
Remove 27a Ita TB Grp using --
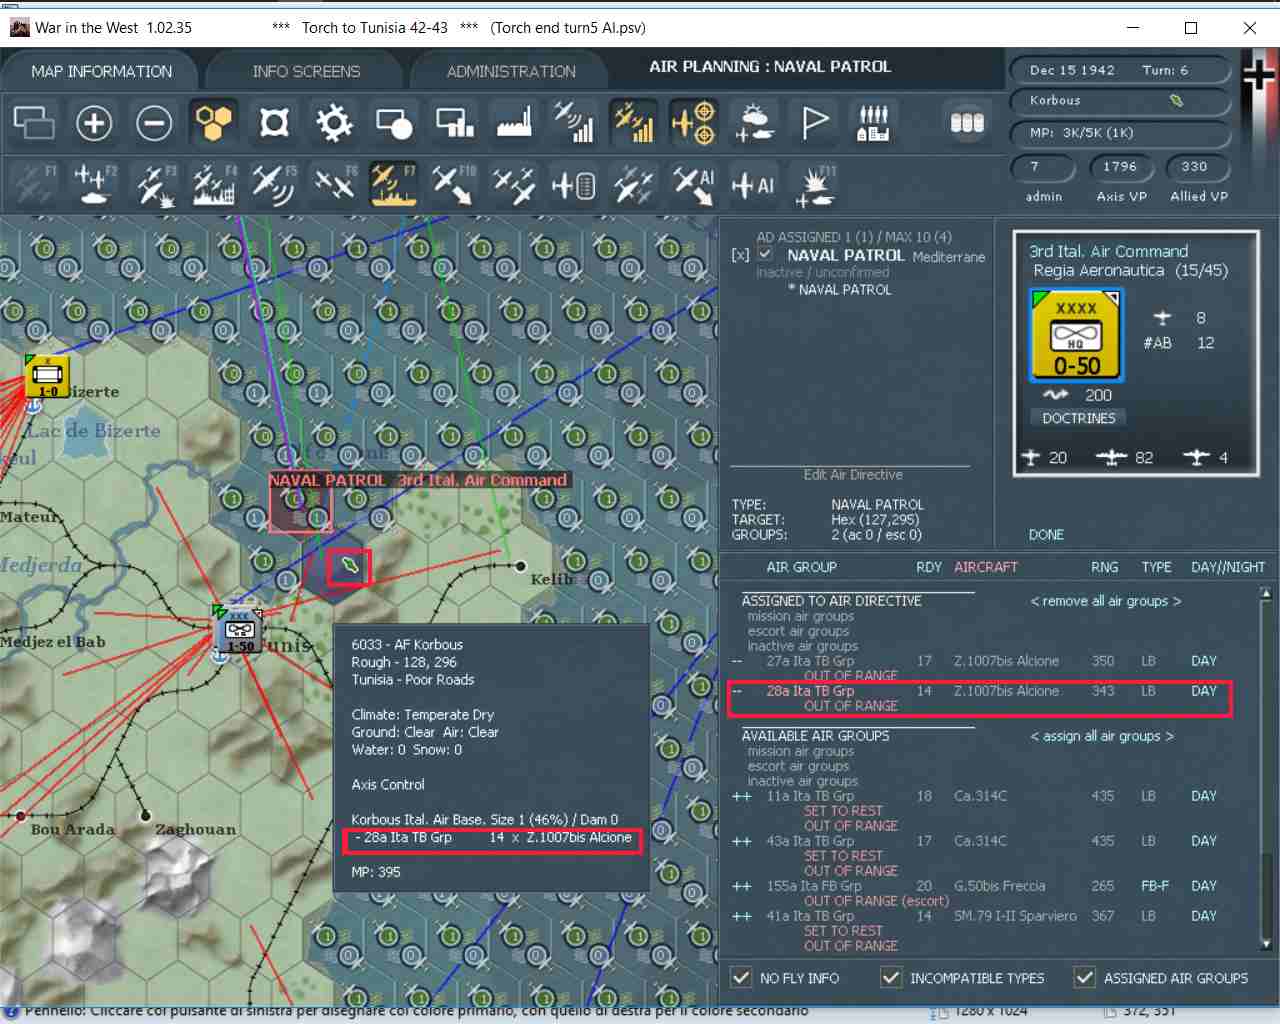click(x=737, y=661)
